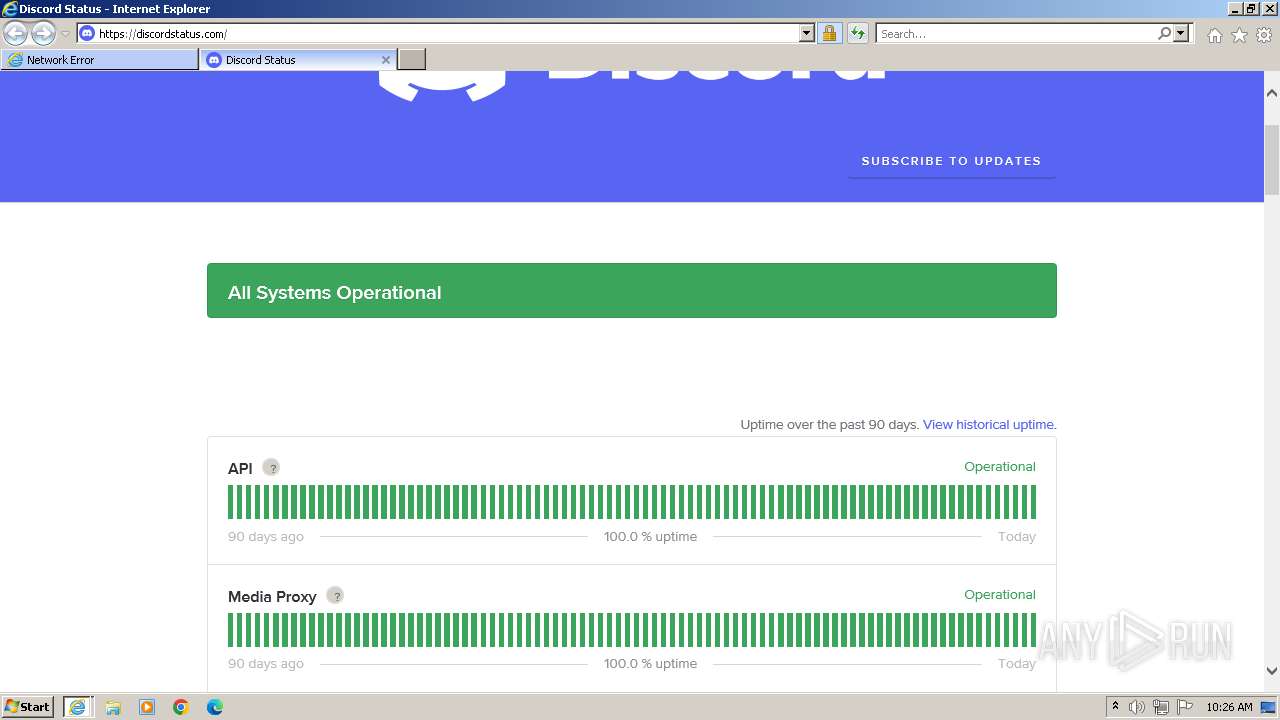Click the Media Proxy Operational status text
This screenshot has width=1280, height=720.
click(x=1000, y=594)
